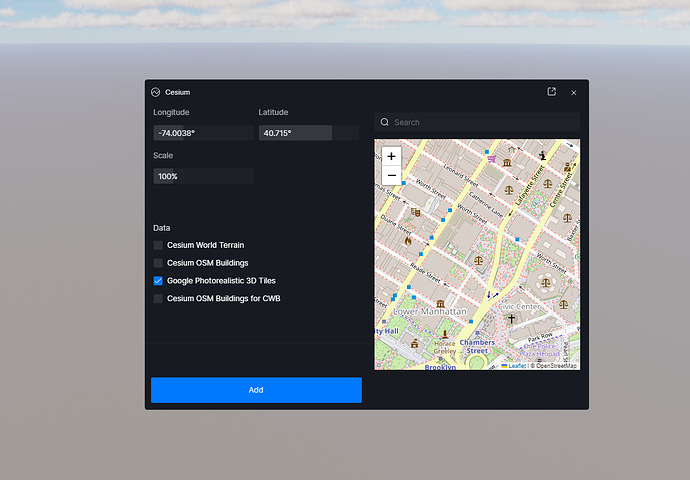The width and height of the screenshot is (690, 480).
Task: Click the Scale value field 100%
Action: click(x=203, y=176)
